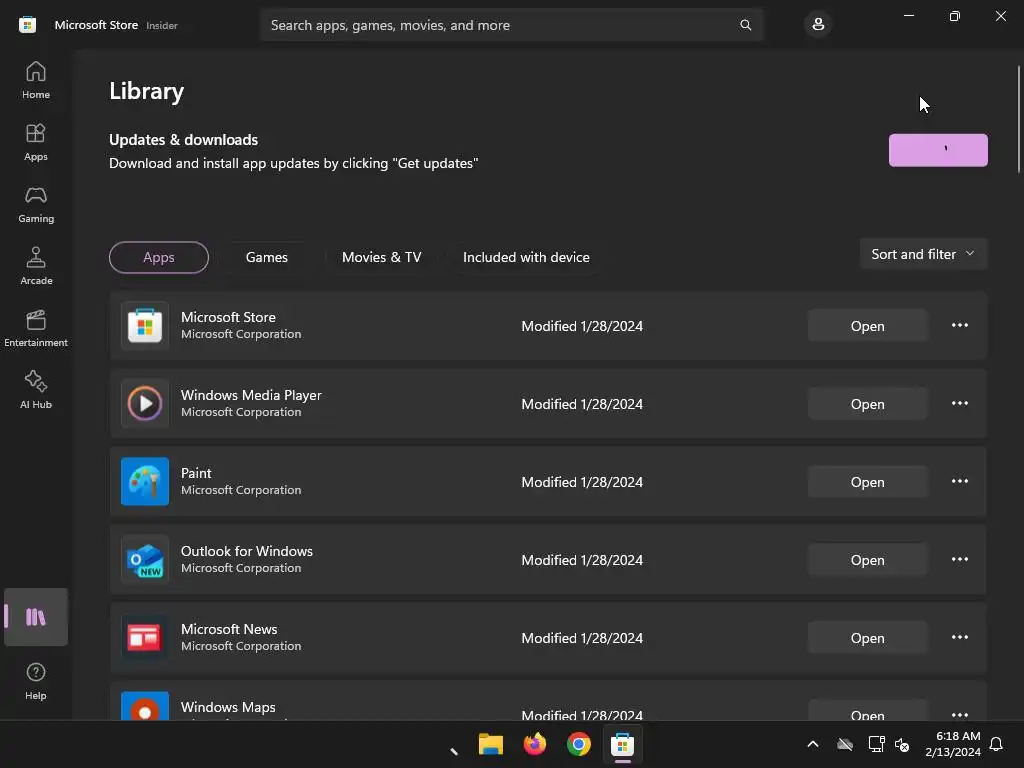Click the Windows Maps app title

tap(228, 707)
